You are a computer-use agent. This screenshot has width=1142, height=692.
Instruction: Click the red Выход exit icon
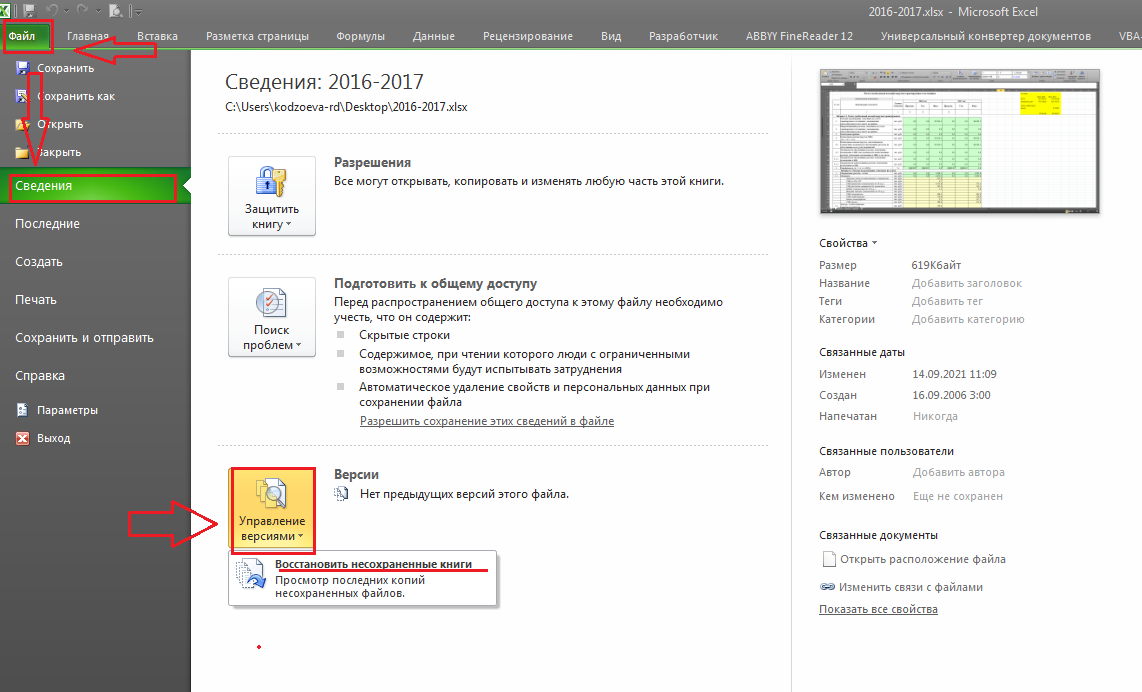(23, 438)
